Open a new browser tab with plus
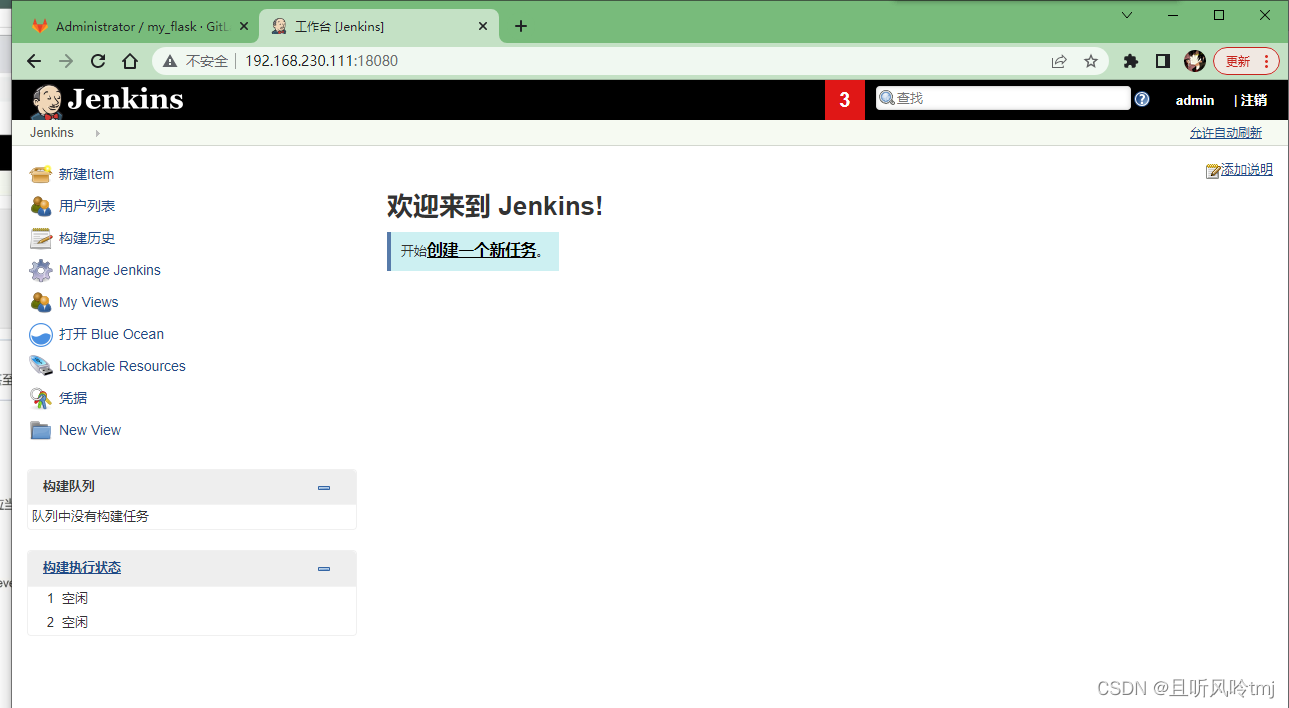The height and width of the screenshot is (708, 1289). 520,26
